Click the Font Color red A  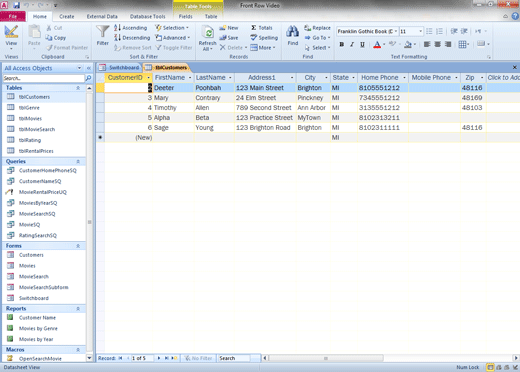377,44
